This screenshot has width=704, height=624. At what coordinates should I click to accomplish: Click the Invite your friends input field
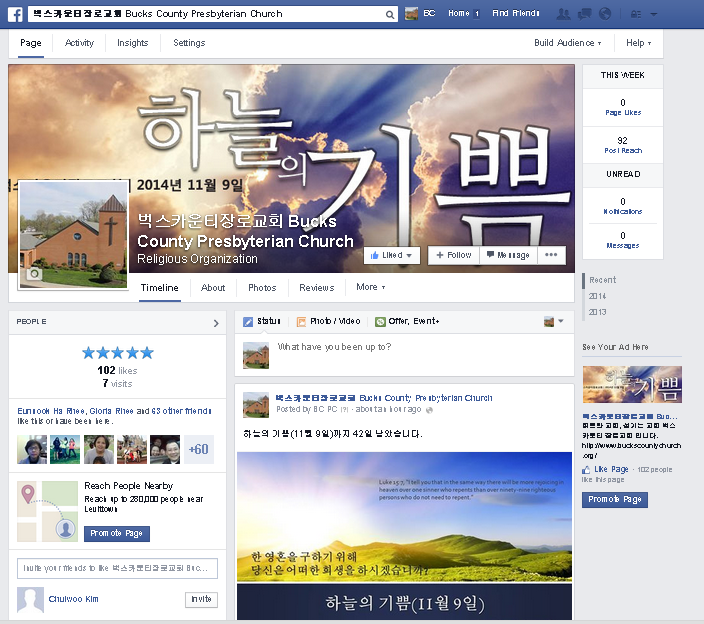tap(117, 568)
